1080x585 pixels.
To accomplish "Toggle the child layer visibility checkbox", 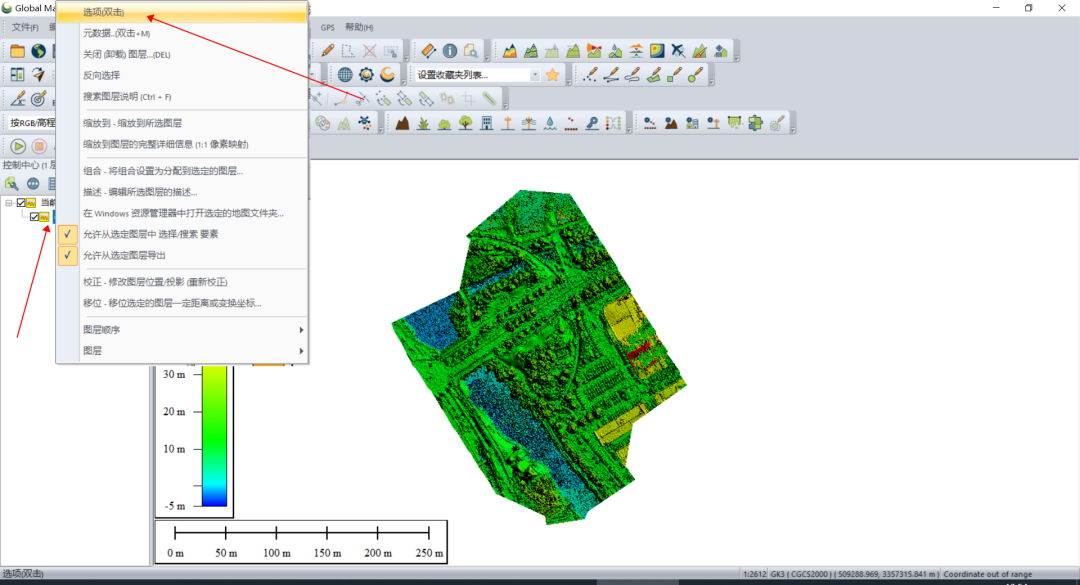I will pyautogui.click(x=34, y=217).
